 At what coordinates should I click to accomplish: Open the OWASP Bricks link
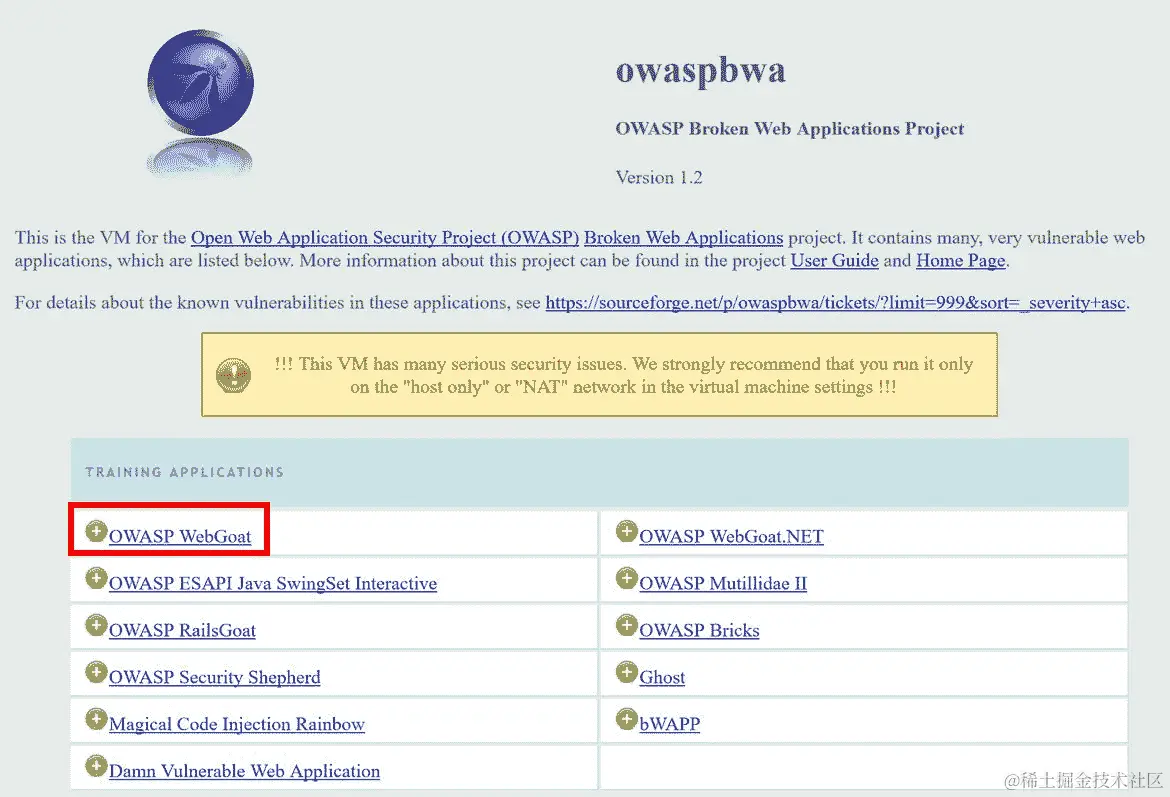pyautogui.click(x=699, y=631)
